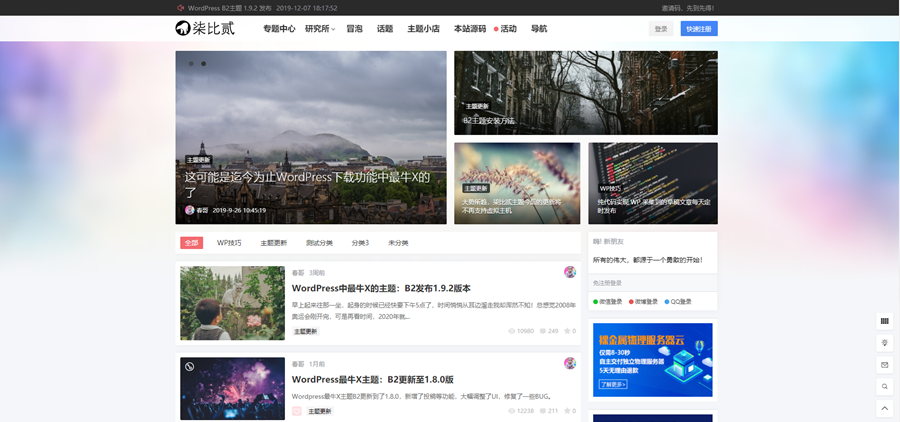900x422 pixels.
Task: Click 主题更新 label on the main slider
Action: (198, 160)
